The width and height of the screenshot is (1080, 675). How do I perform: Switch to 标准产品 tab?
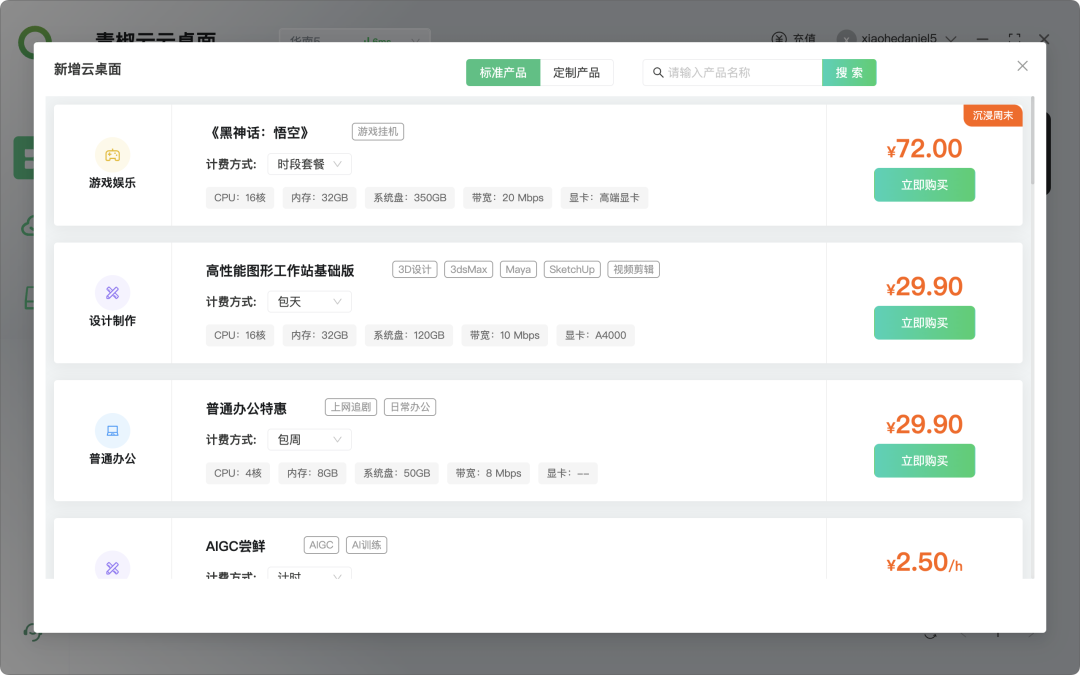(x=503, y=72)
